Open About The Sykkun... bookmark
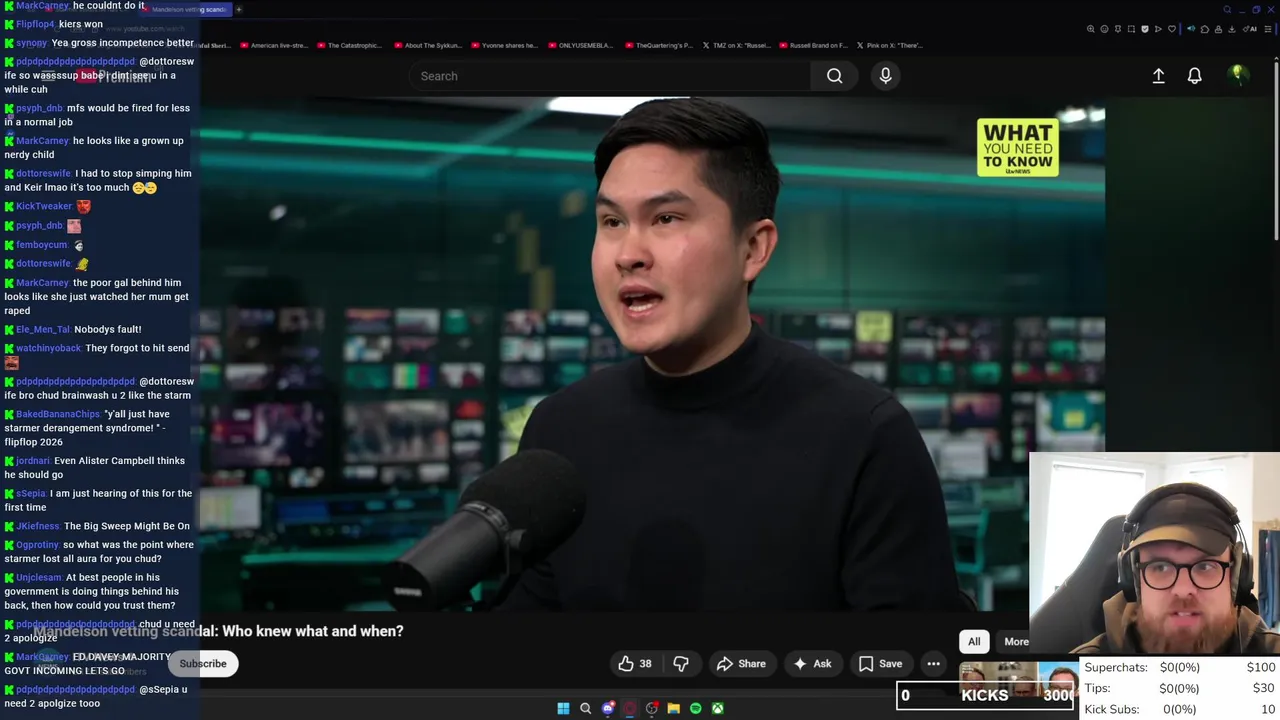 [x=428, y=45]
